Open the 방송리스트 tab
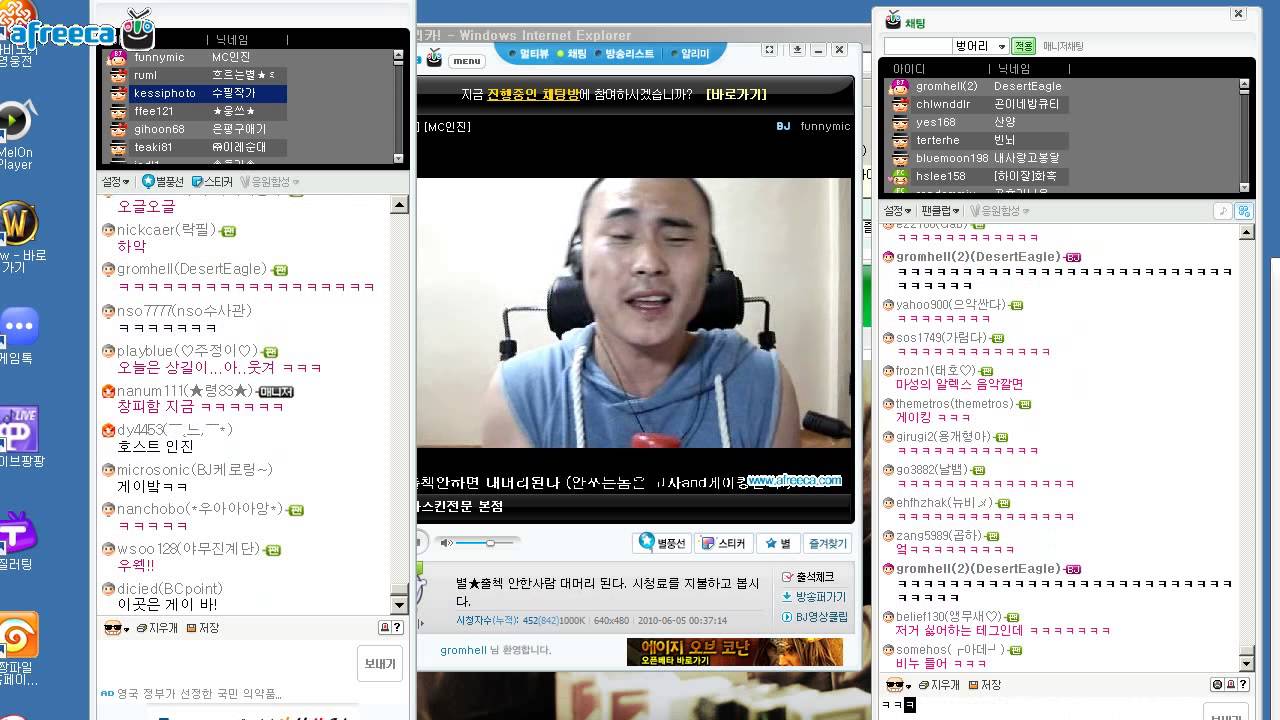Viewport: 1280px width, 720px height. click(625, 54)
